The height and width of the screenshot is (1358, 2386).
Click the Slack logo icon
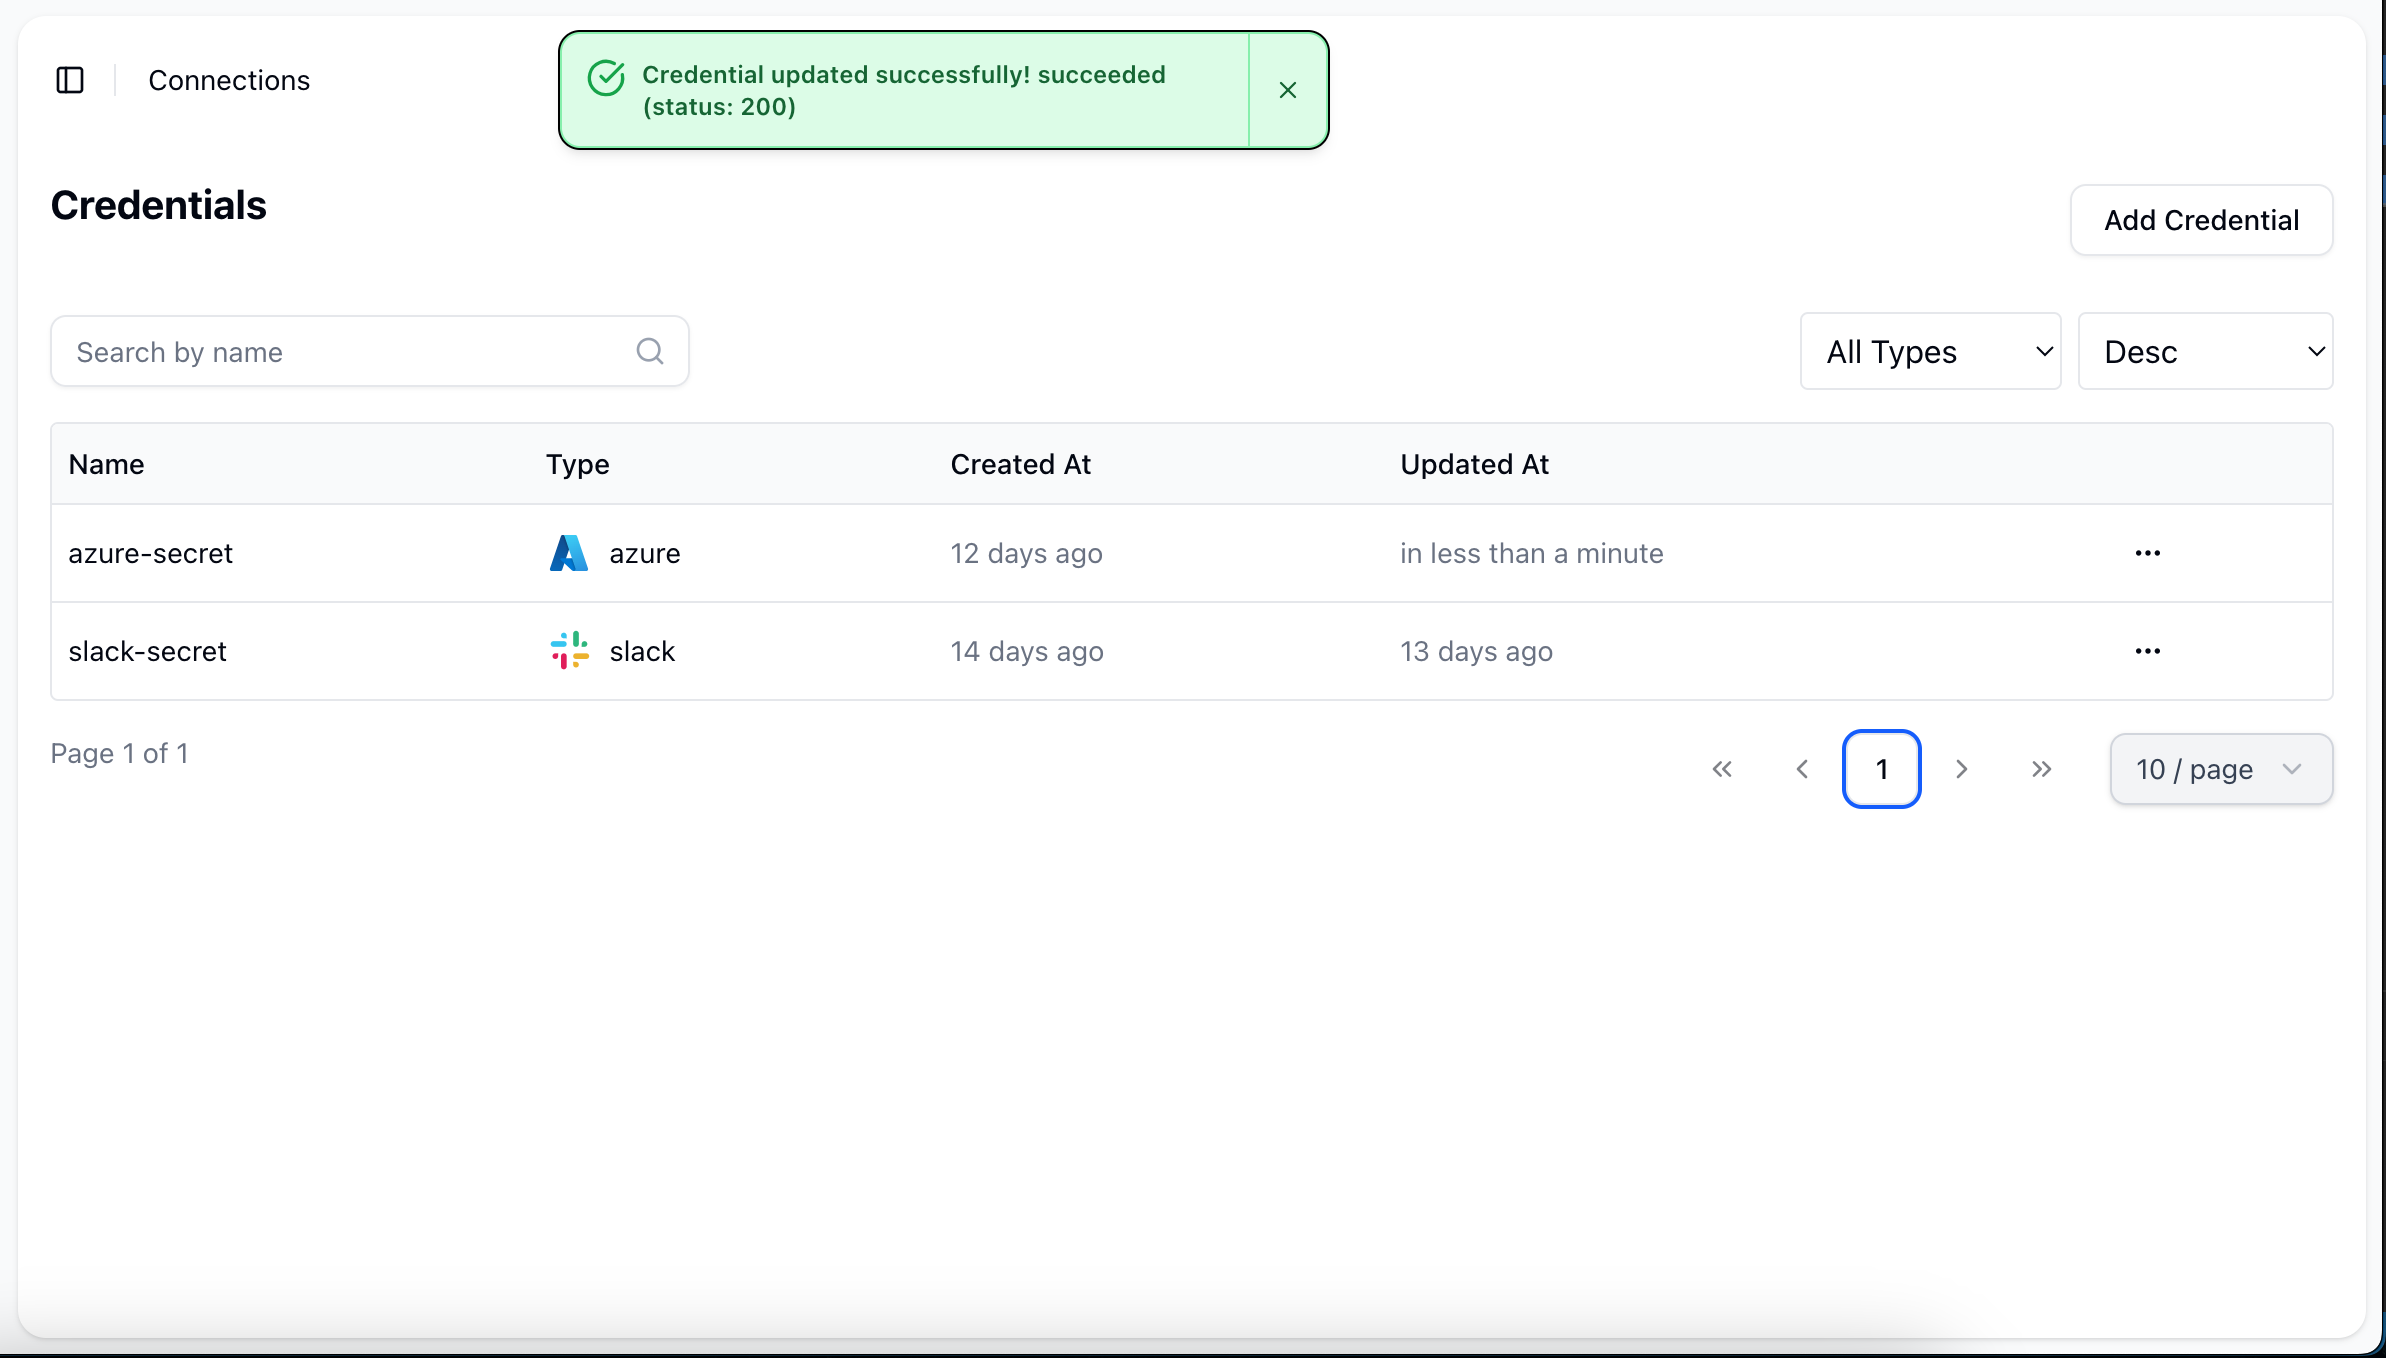click(x=569, y=651)
